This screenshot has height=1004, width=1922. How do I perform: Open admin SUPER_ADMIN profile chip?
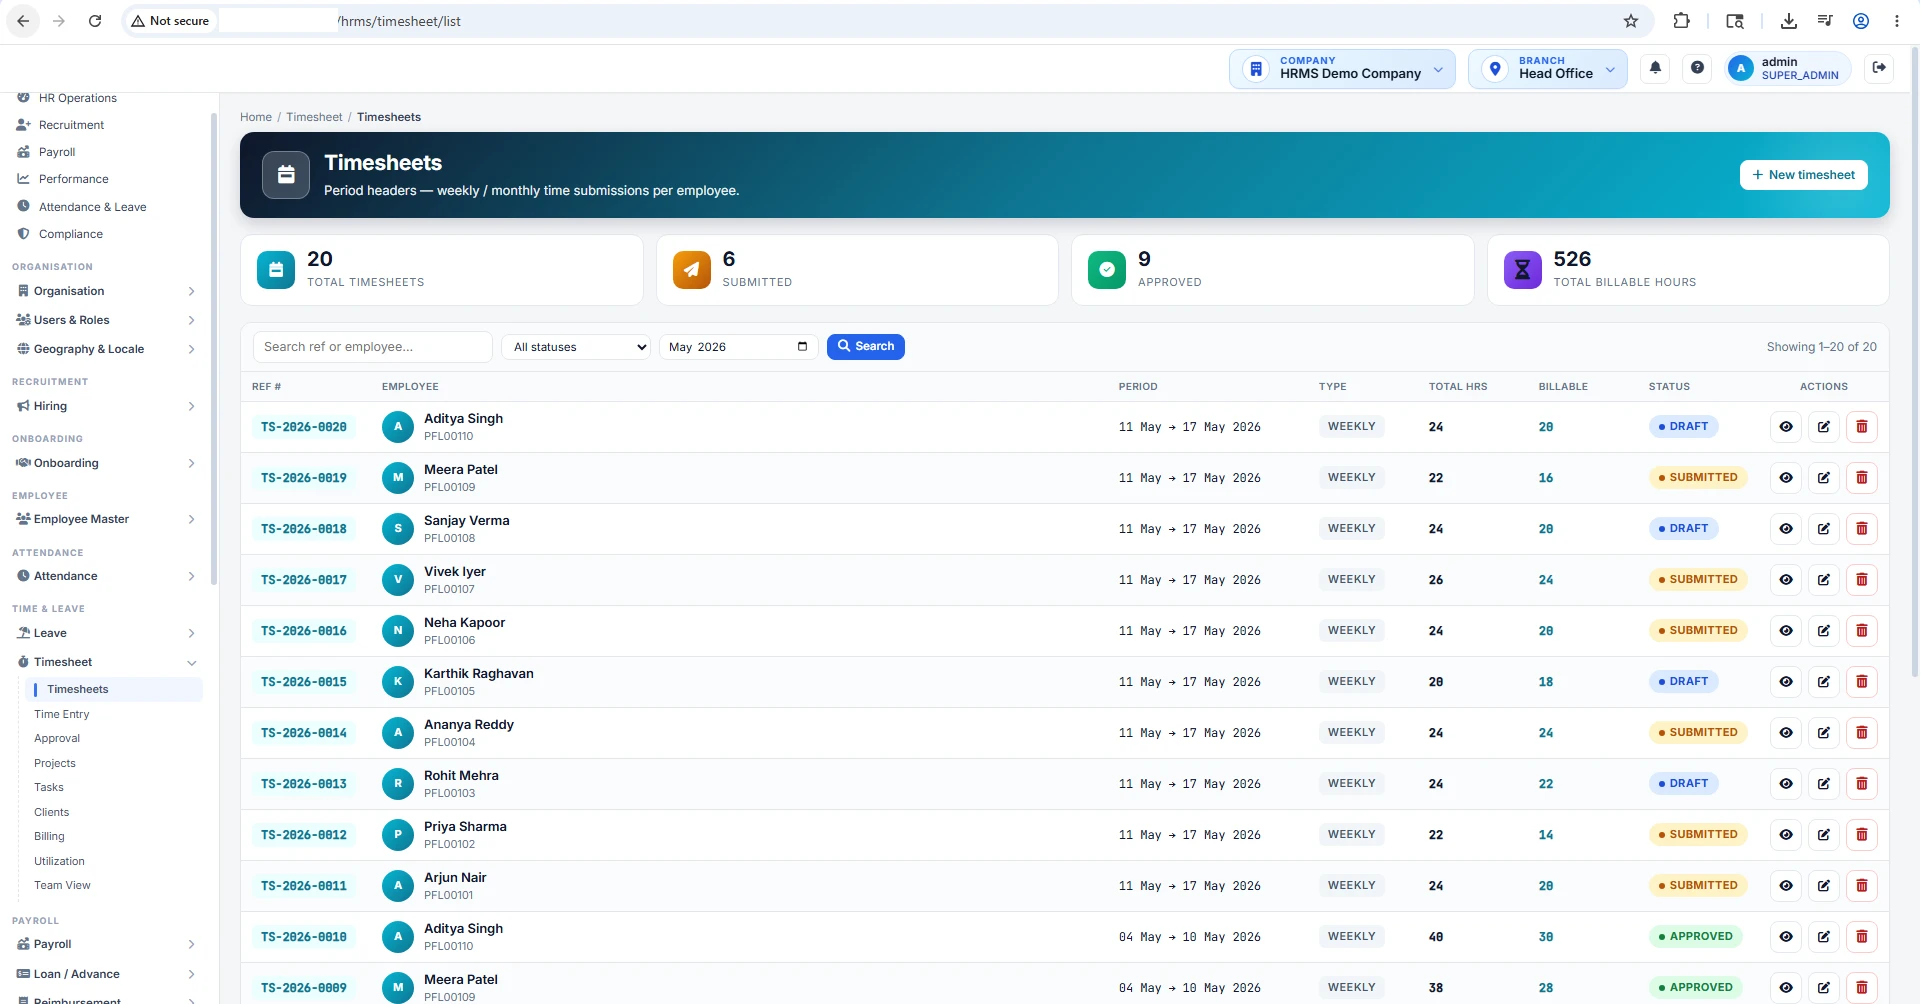(x=1788, y=68)
